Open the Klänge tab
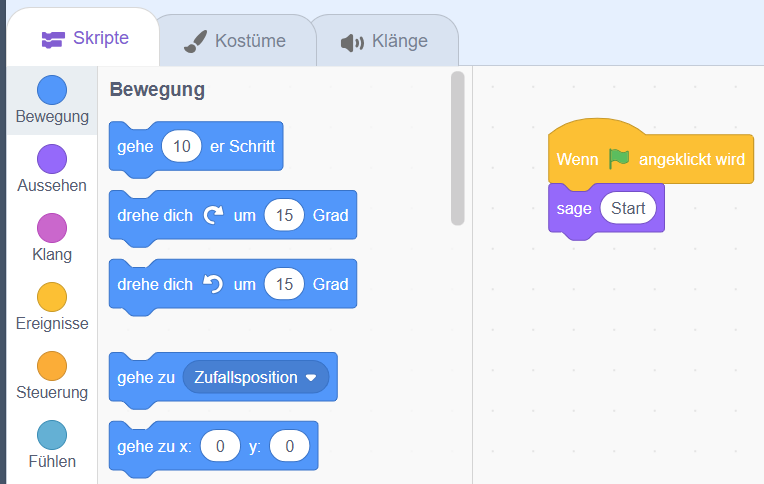Screen dimensions: 764x484 (385, 41)
